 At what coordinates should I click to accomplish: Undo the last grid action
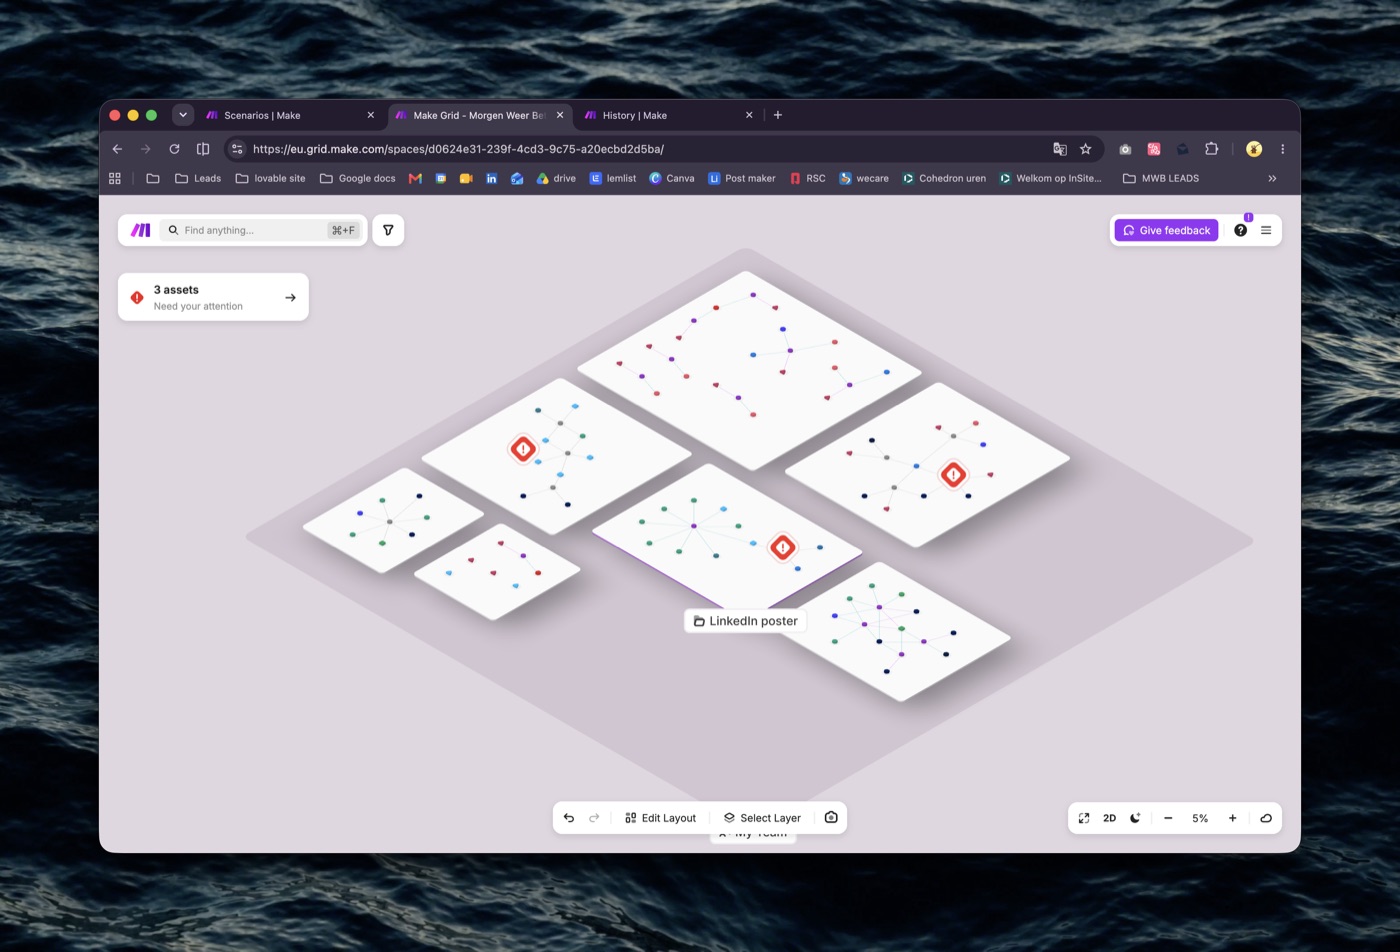point(569,818)
